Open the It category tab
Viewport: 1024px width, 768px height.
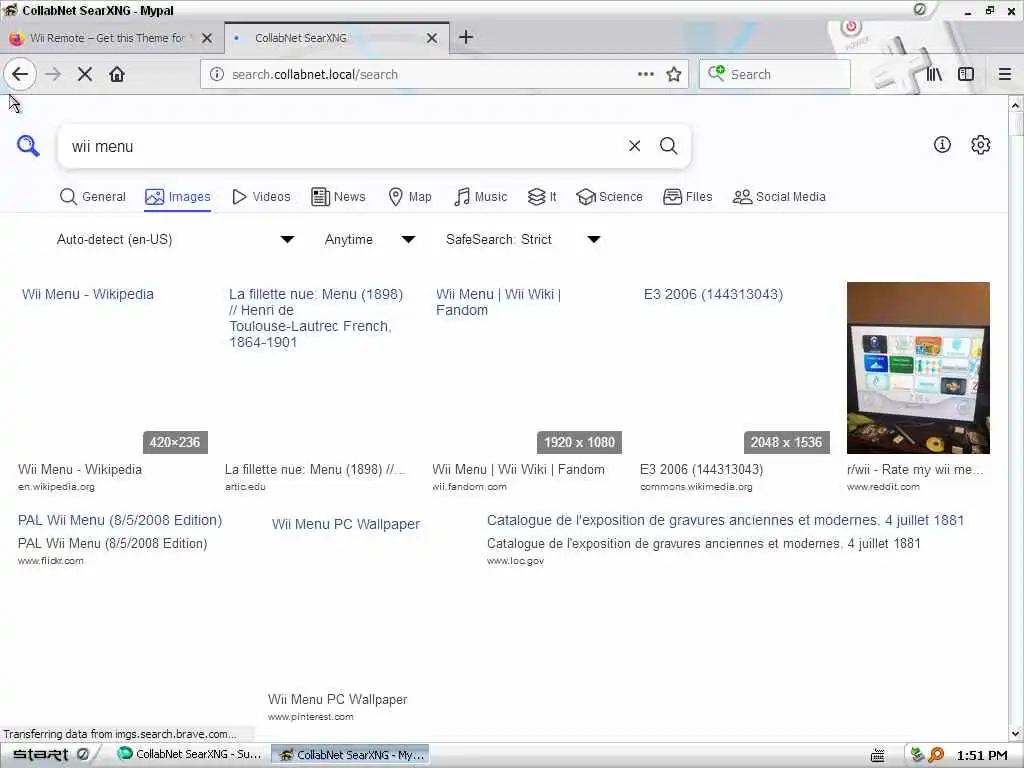542,197
